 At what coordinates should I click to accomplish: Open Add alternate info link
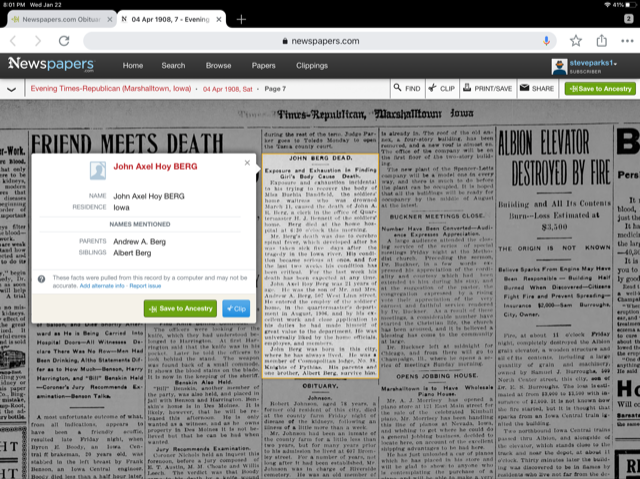click(x=102, y=286)
